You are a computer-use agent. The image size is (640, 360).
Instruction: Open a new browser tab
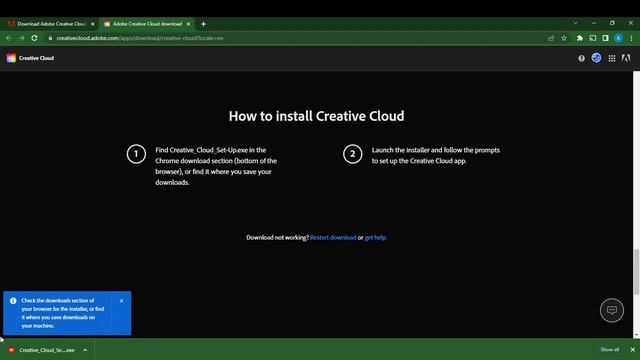click(203, 24)
